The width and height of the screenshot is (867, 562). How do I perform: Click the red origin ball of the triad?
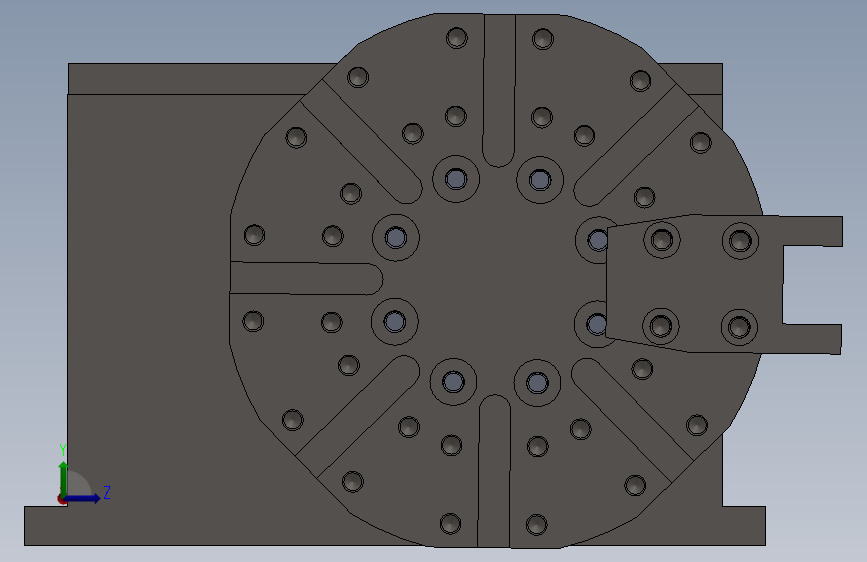click(x=61, y=499)
